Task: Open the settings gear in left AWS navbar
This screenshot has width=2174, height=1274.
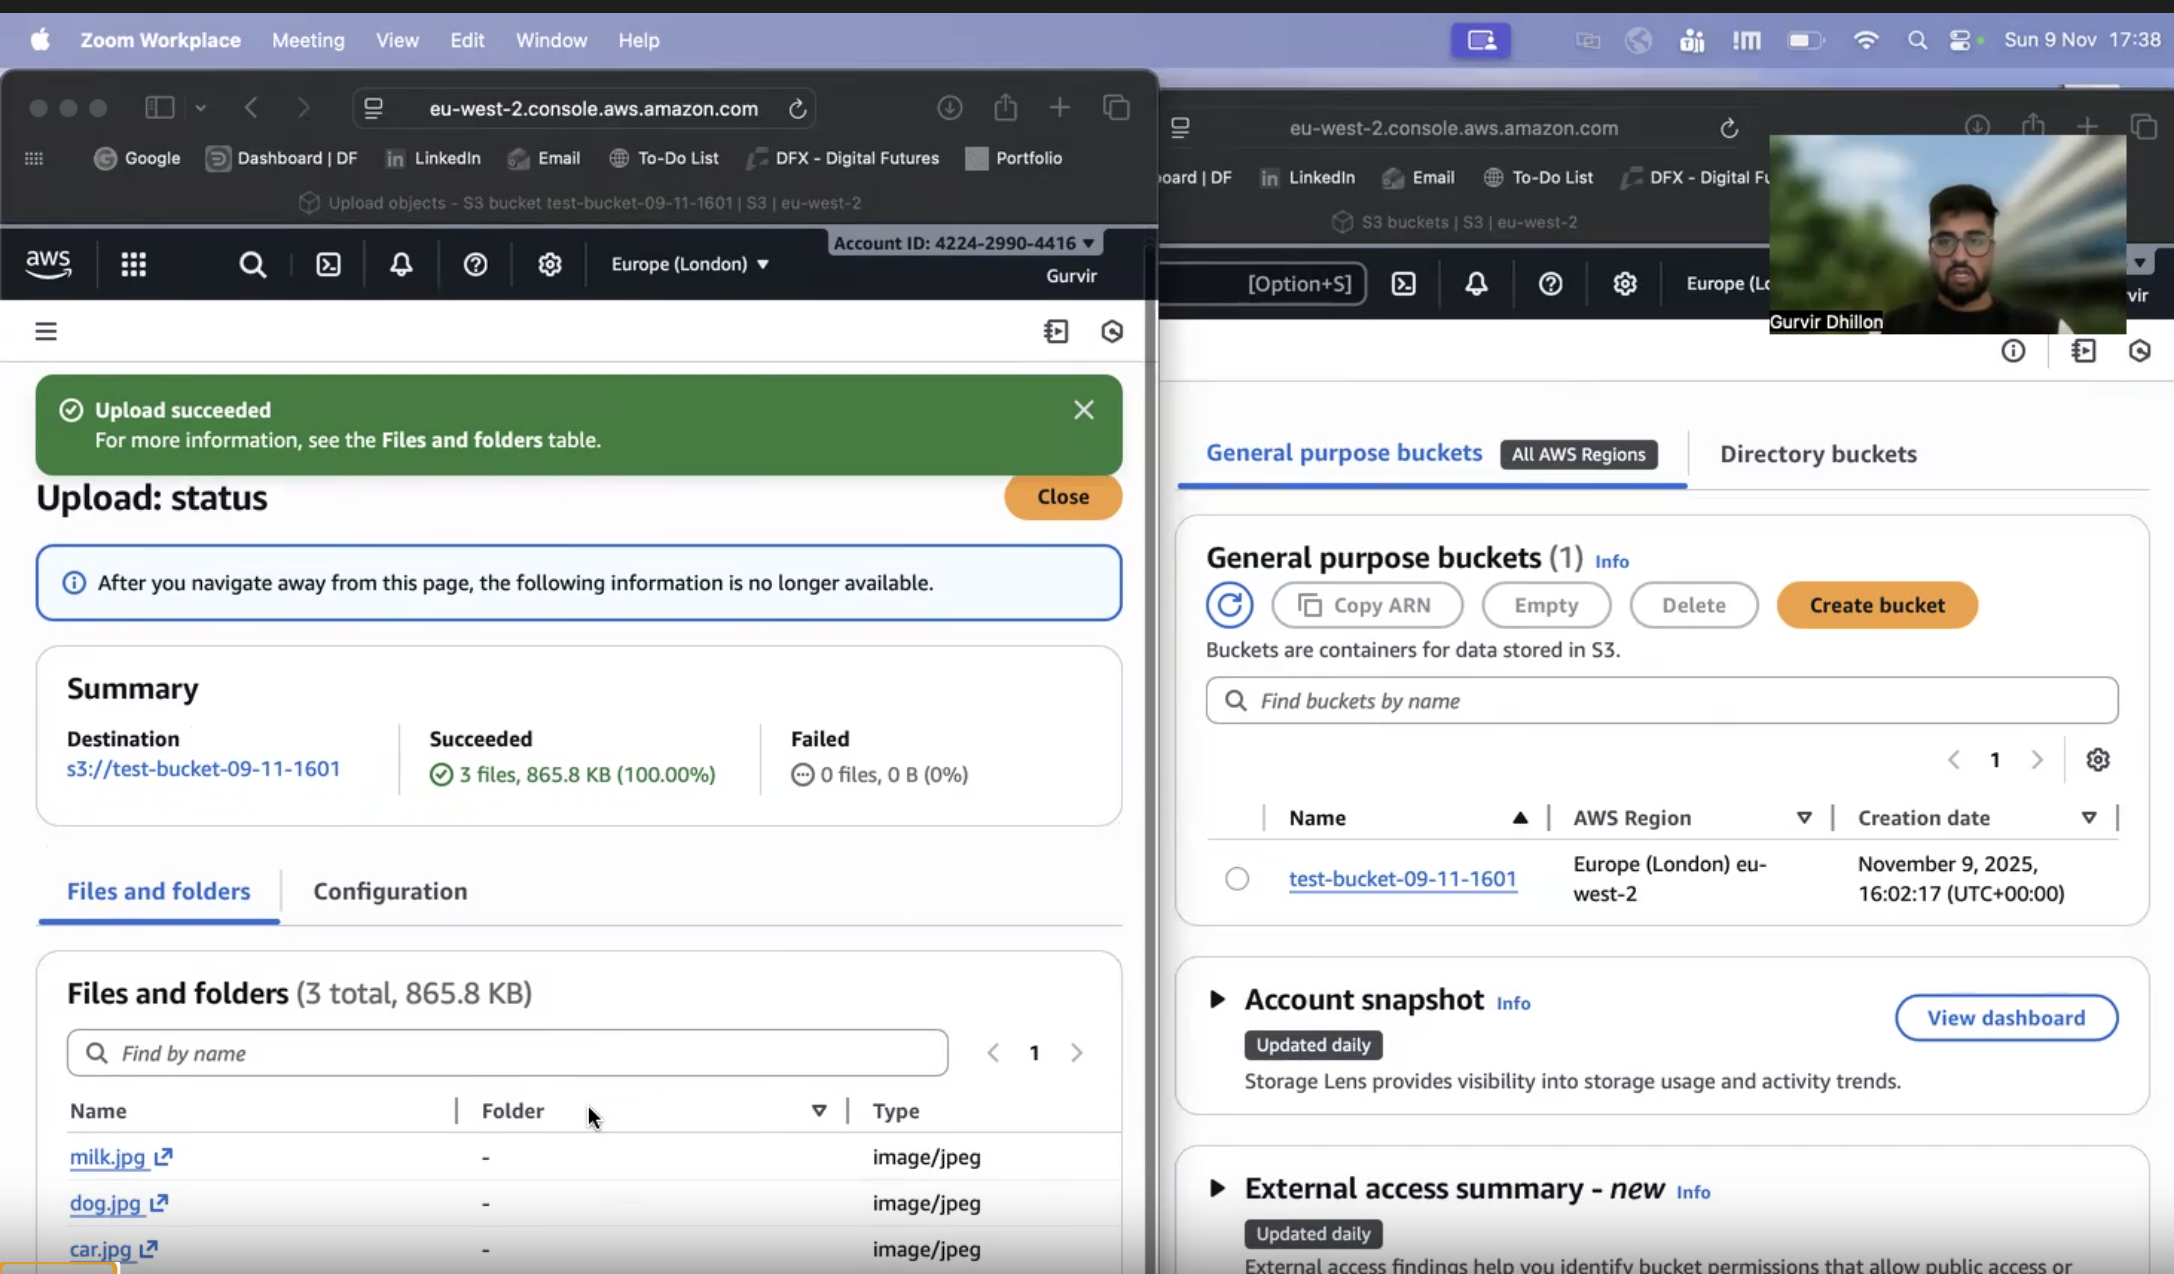Action: (549, 264)
